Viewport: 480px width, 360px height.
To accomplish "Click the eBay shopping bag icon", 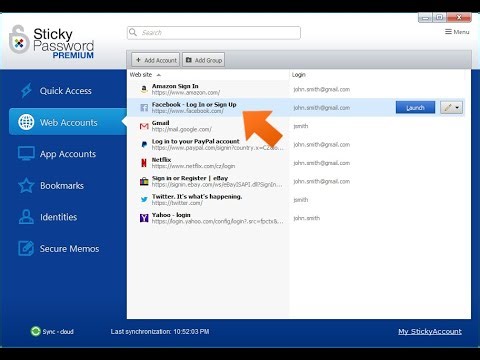I will pyautogui.click(x=144, y=181).
